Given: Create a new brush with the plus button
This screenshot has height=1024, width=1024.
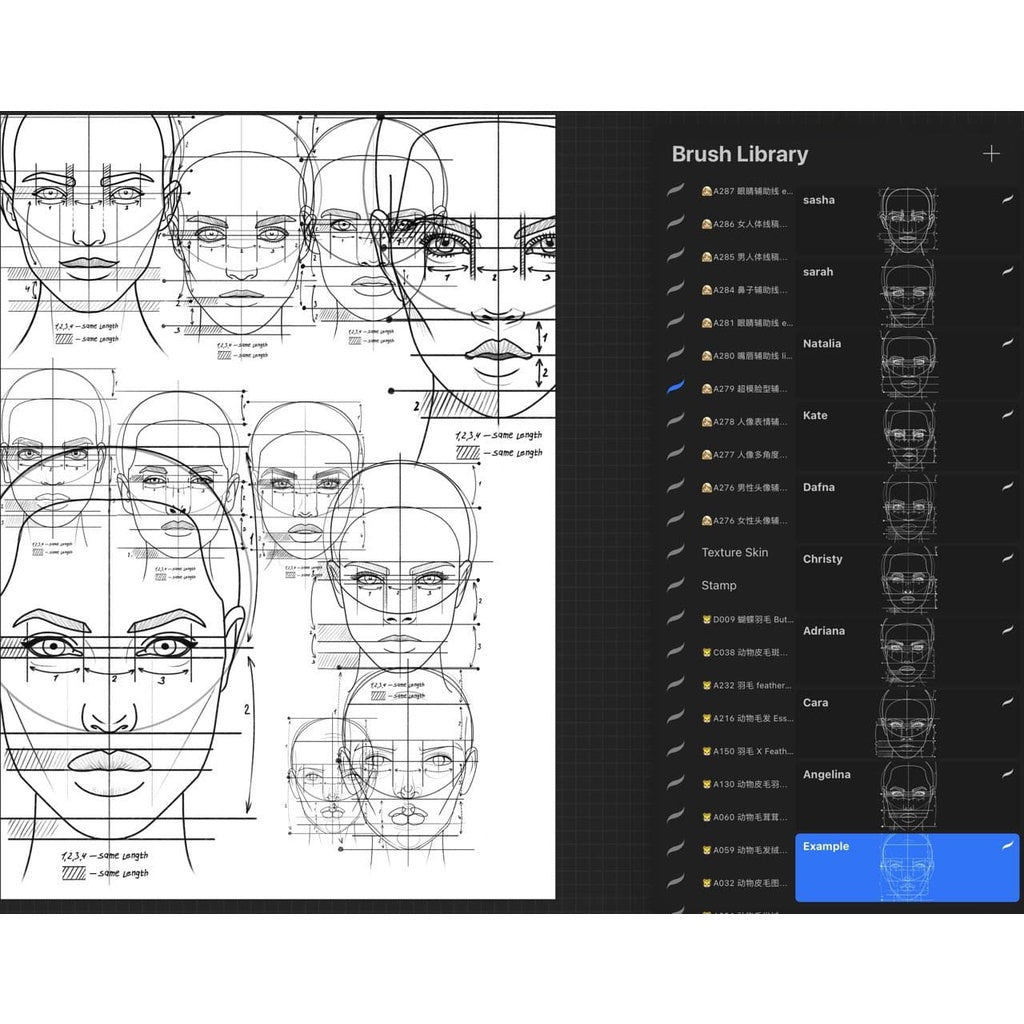Looking at the screenshot, I should tap(992, 153).
